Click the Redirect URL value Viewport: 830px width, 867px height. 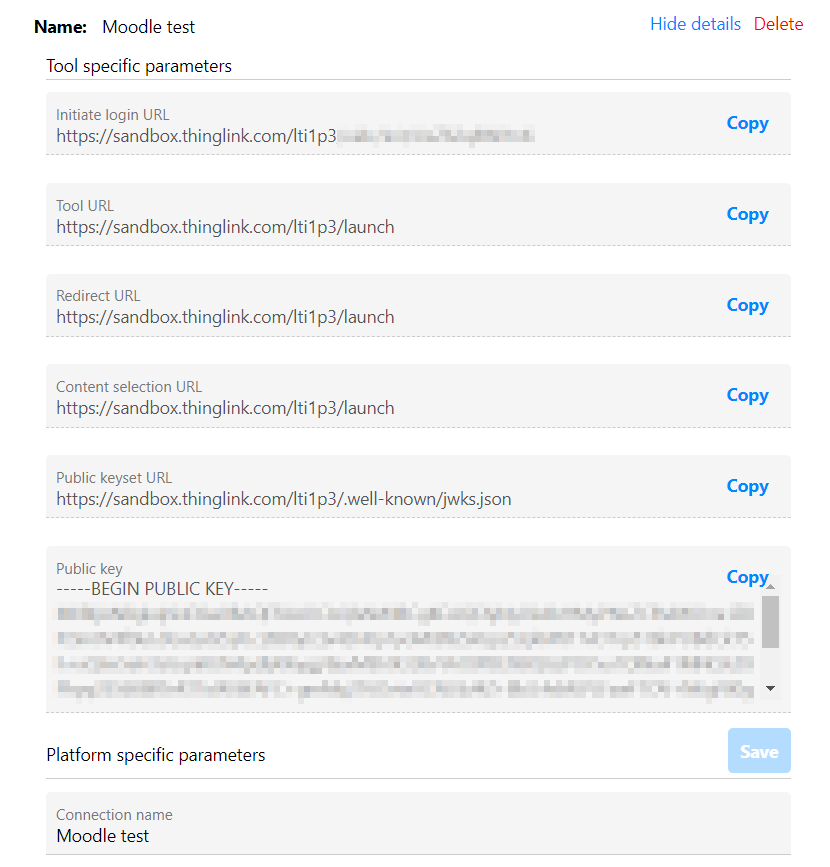click(225, 317)
